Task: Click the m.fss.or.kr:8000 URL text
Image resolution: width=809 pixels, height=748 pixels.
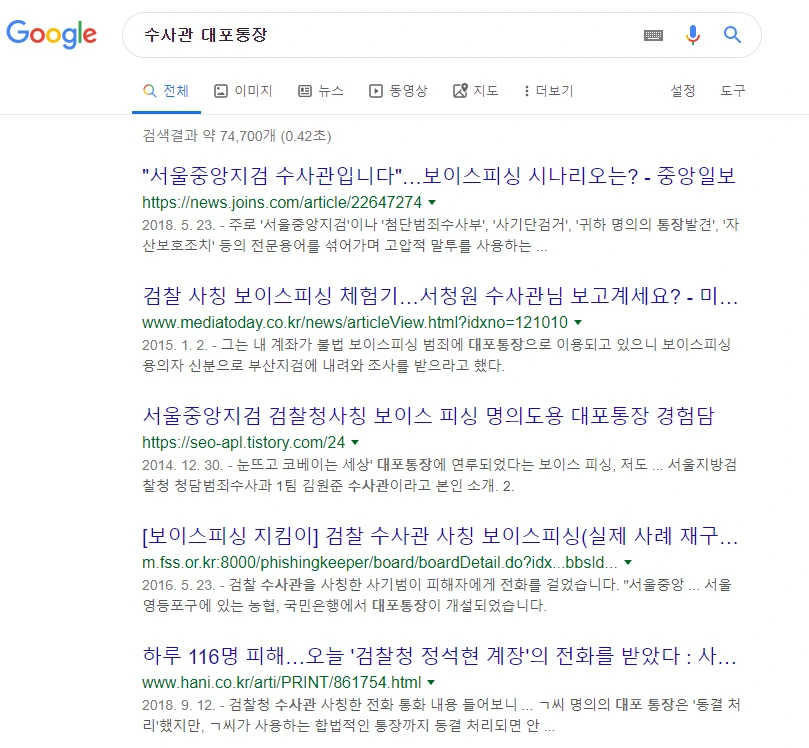Action: click(380, 562)
